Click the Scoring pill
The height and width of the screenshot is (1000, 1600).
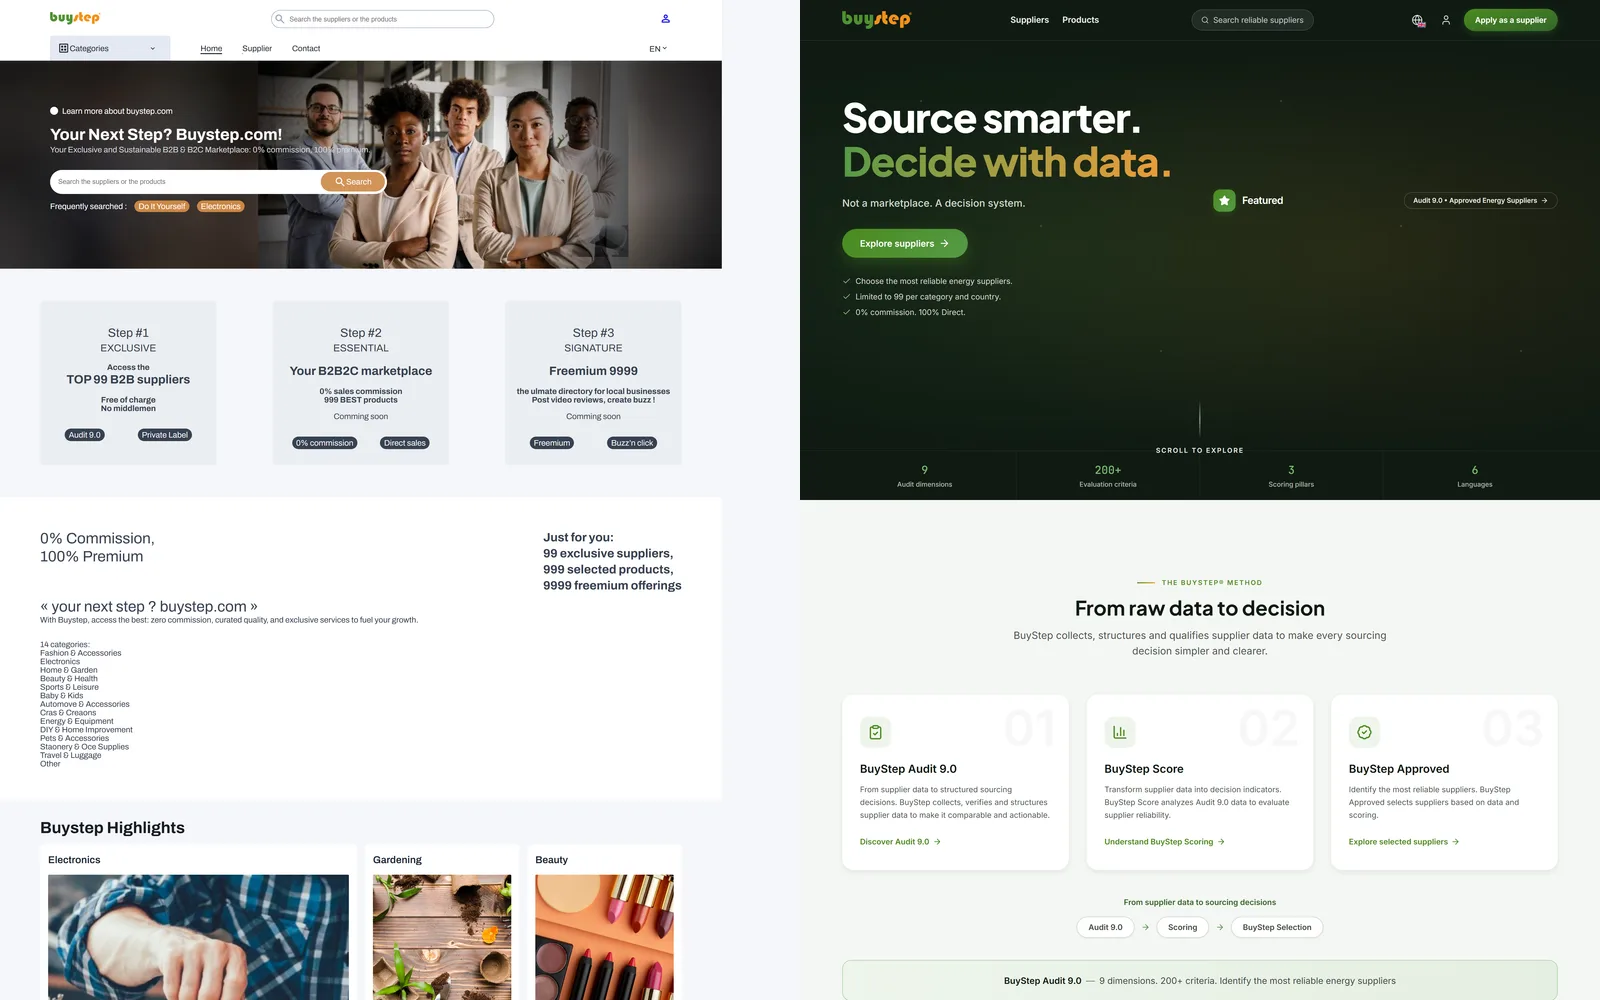[1182, 927]
